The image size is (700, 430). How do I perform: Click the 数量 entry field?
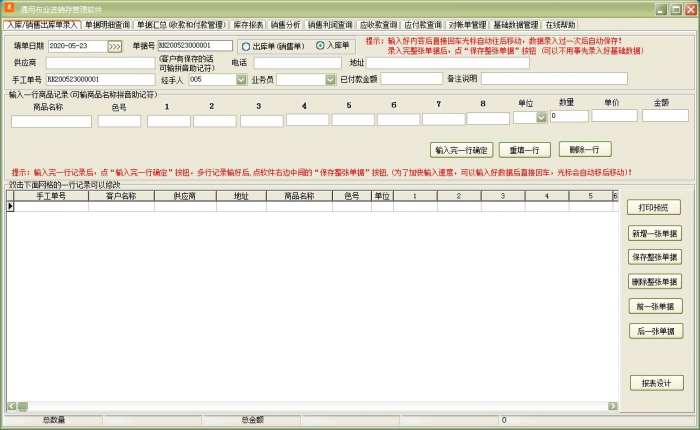569,116
